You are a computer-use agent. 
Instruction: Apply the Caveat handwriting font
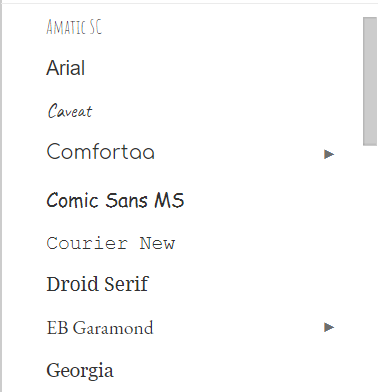pos(70,111)
